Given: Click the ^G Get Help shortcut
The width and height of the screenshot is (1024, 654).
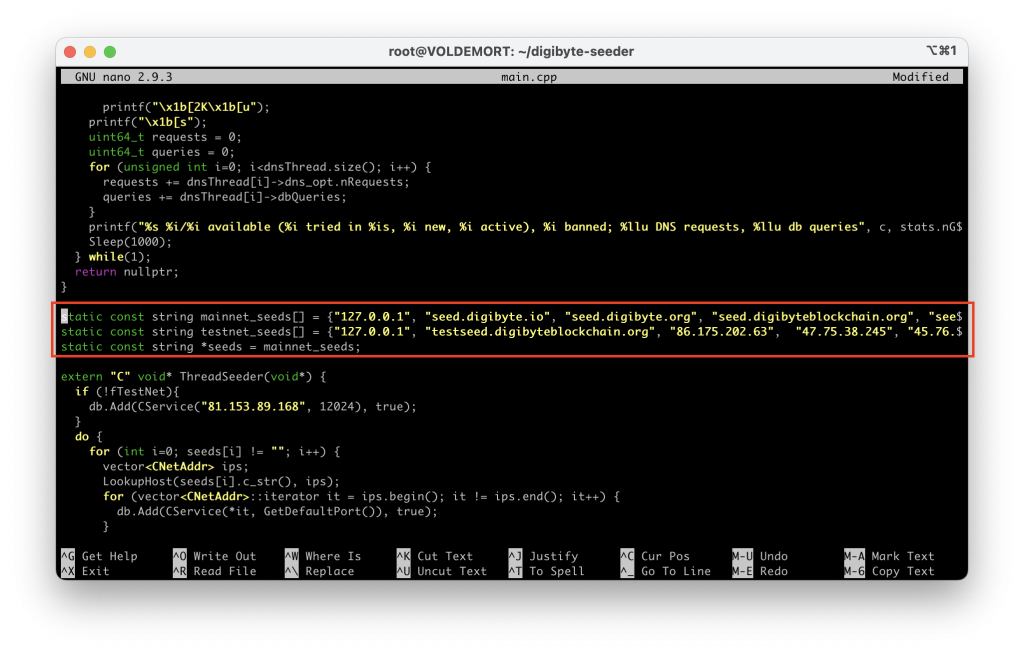Looking at the screenshot, I should pos(99,556).
